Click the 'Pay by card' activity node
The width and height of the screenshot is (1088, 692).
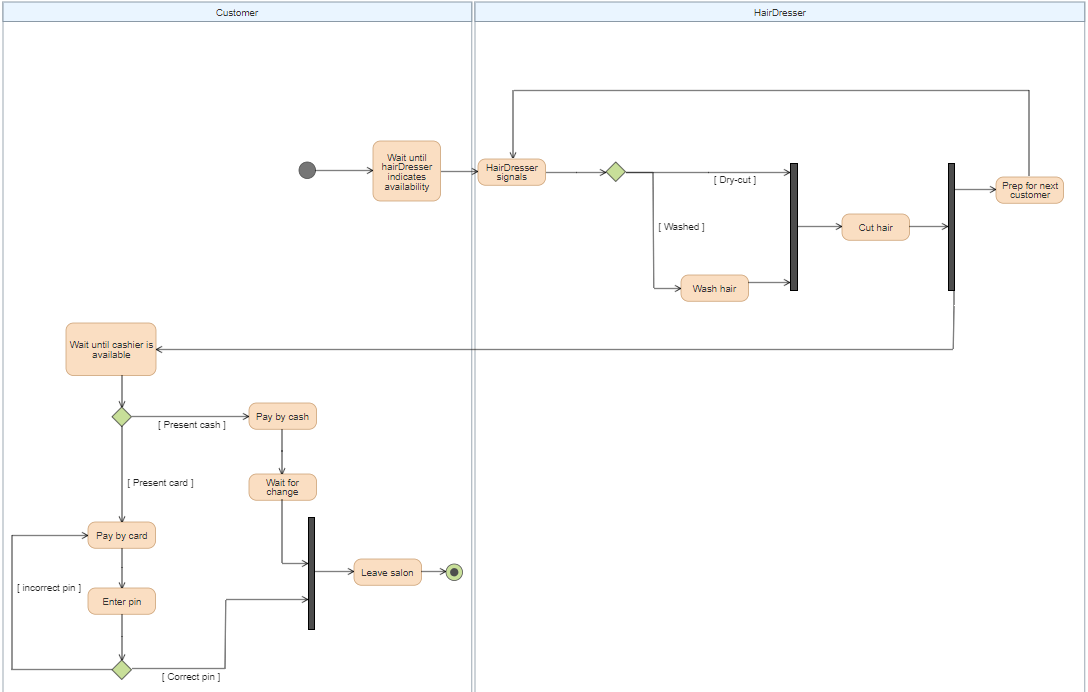point(121,535)
